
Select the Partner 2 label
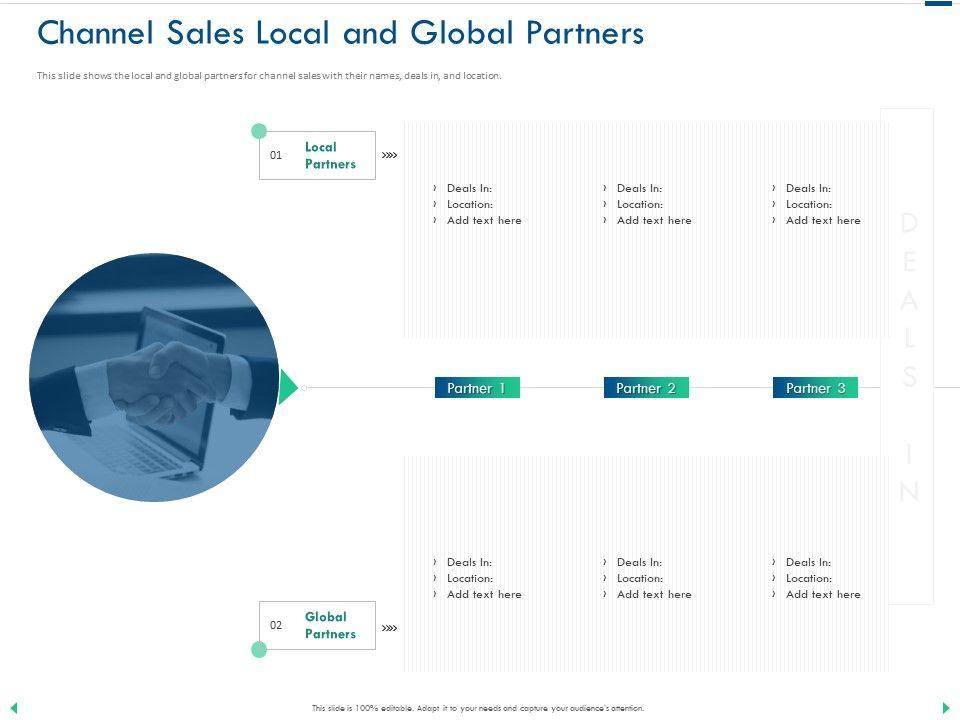(646, 388)
